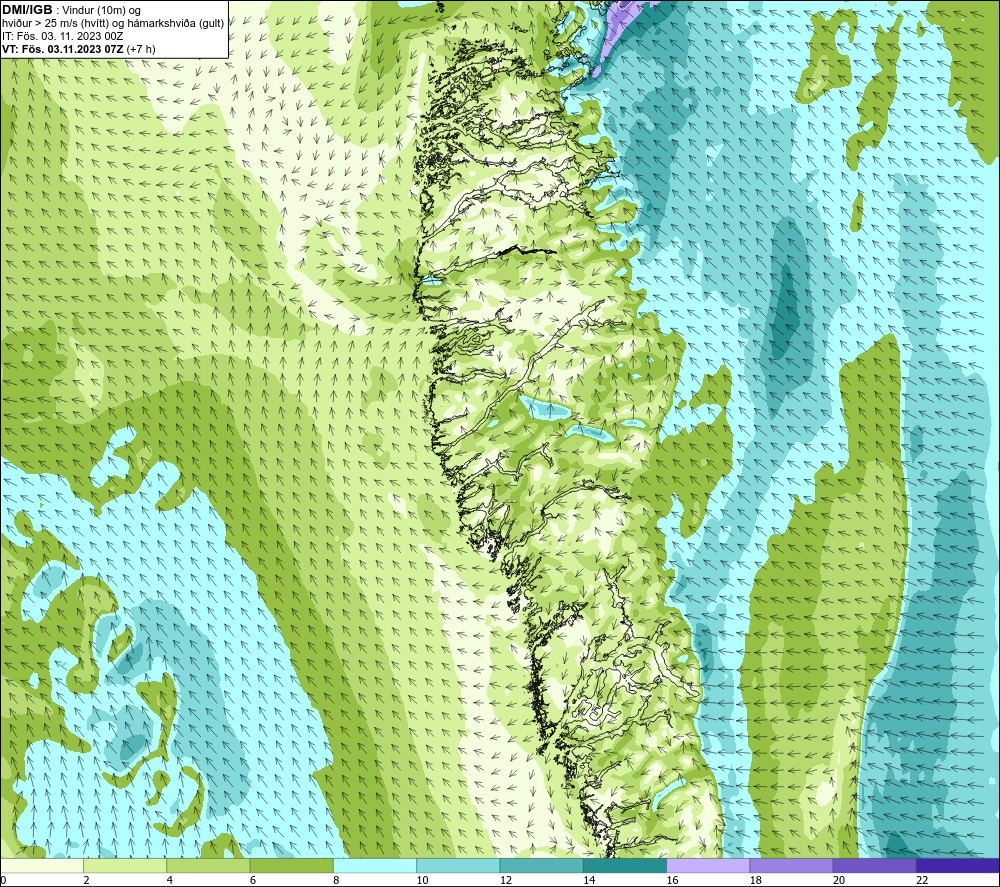Click the '16' scale label

(x=672, y=881)
